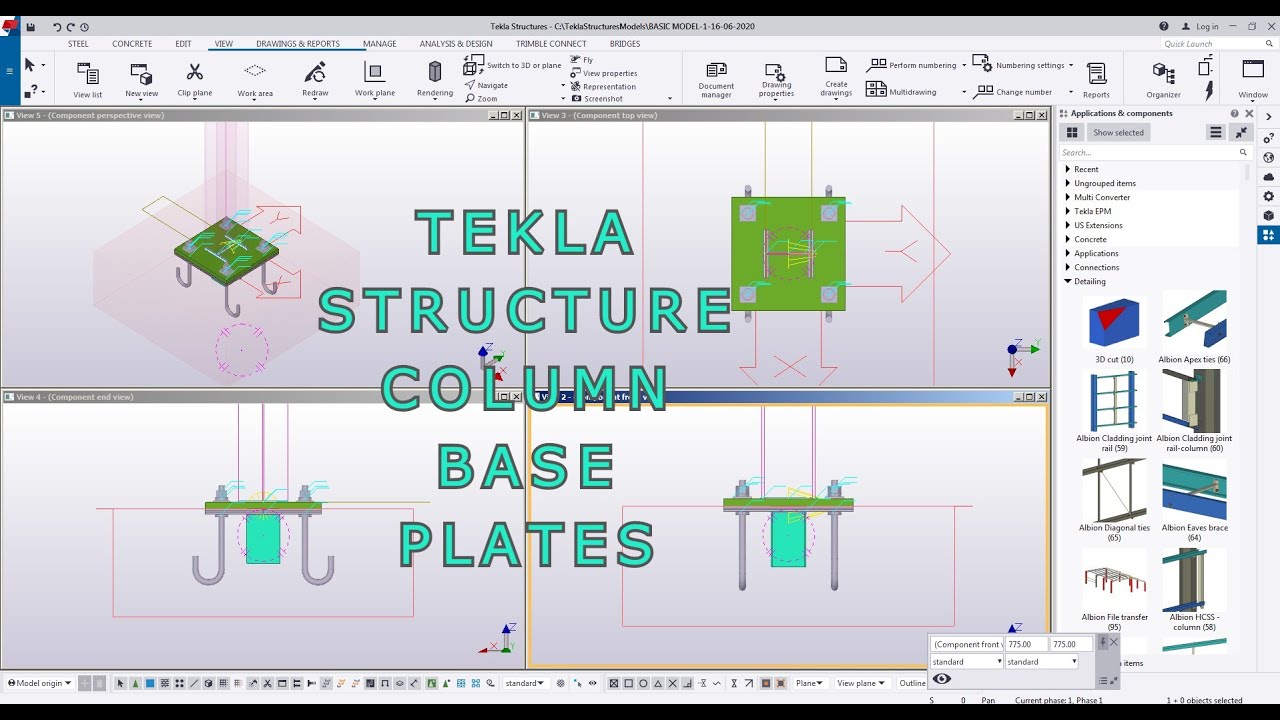The width and height of the screenshot is (1280, 720).
Task: Open Drawing properties
Action: (776, 80)
